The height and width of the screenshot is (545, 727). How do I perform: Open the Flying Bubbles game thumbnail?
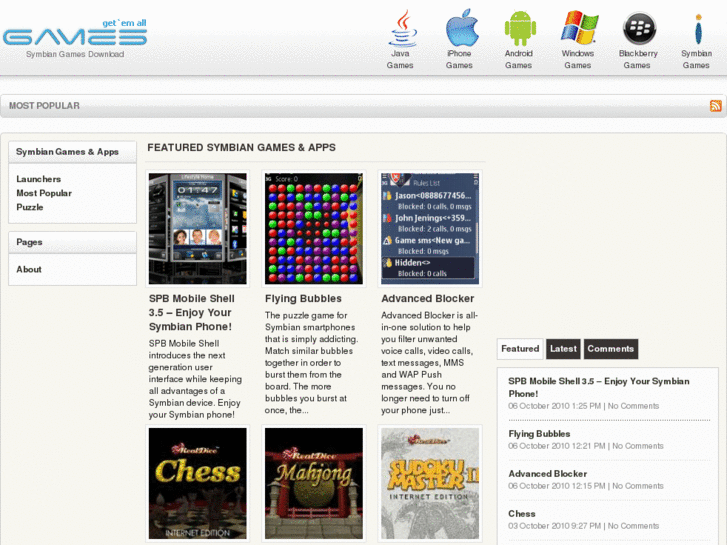coord(314,229)
